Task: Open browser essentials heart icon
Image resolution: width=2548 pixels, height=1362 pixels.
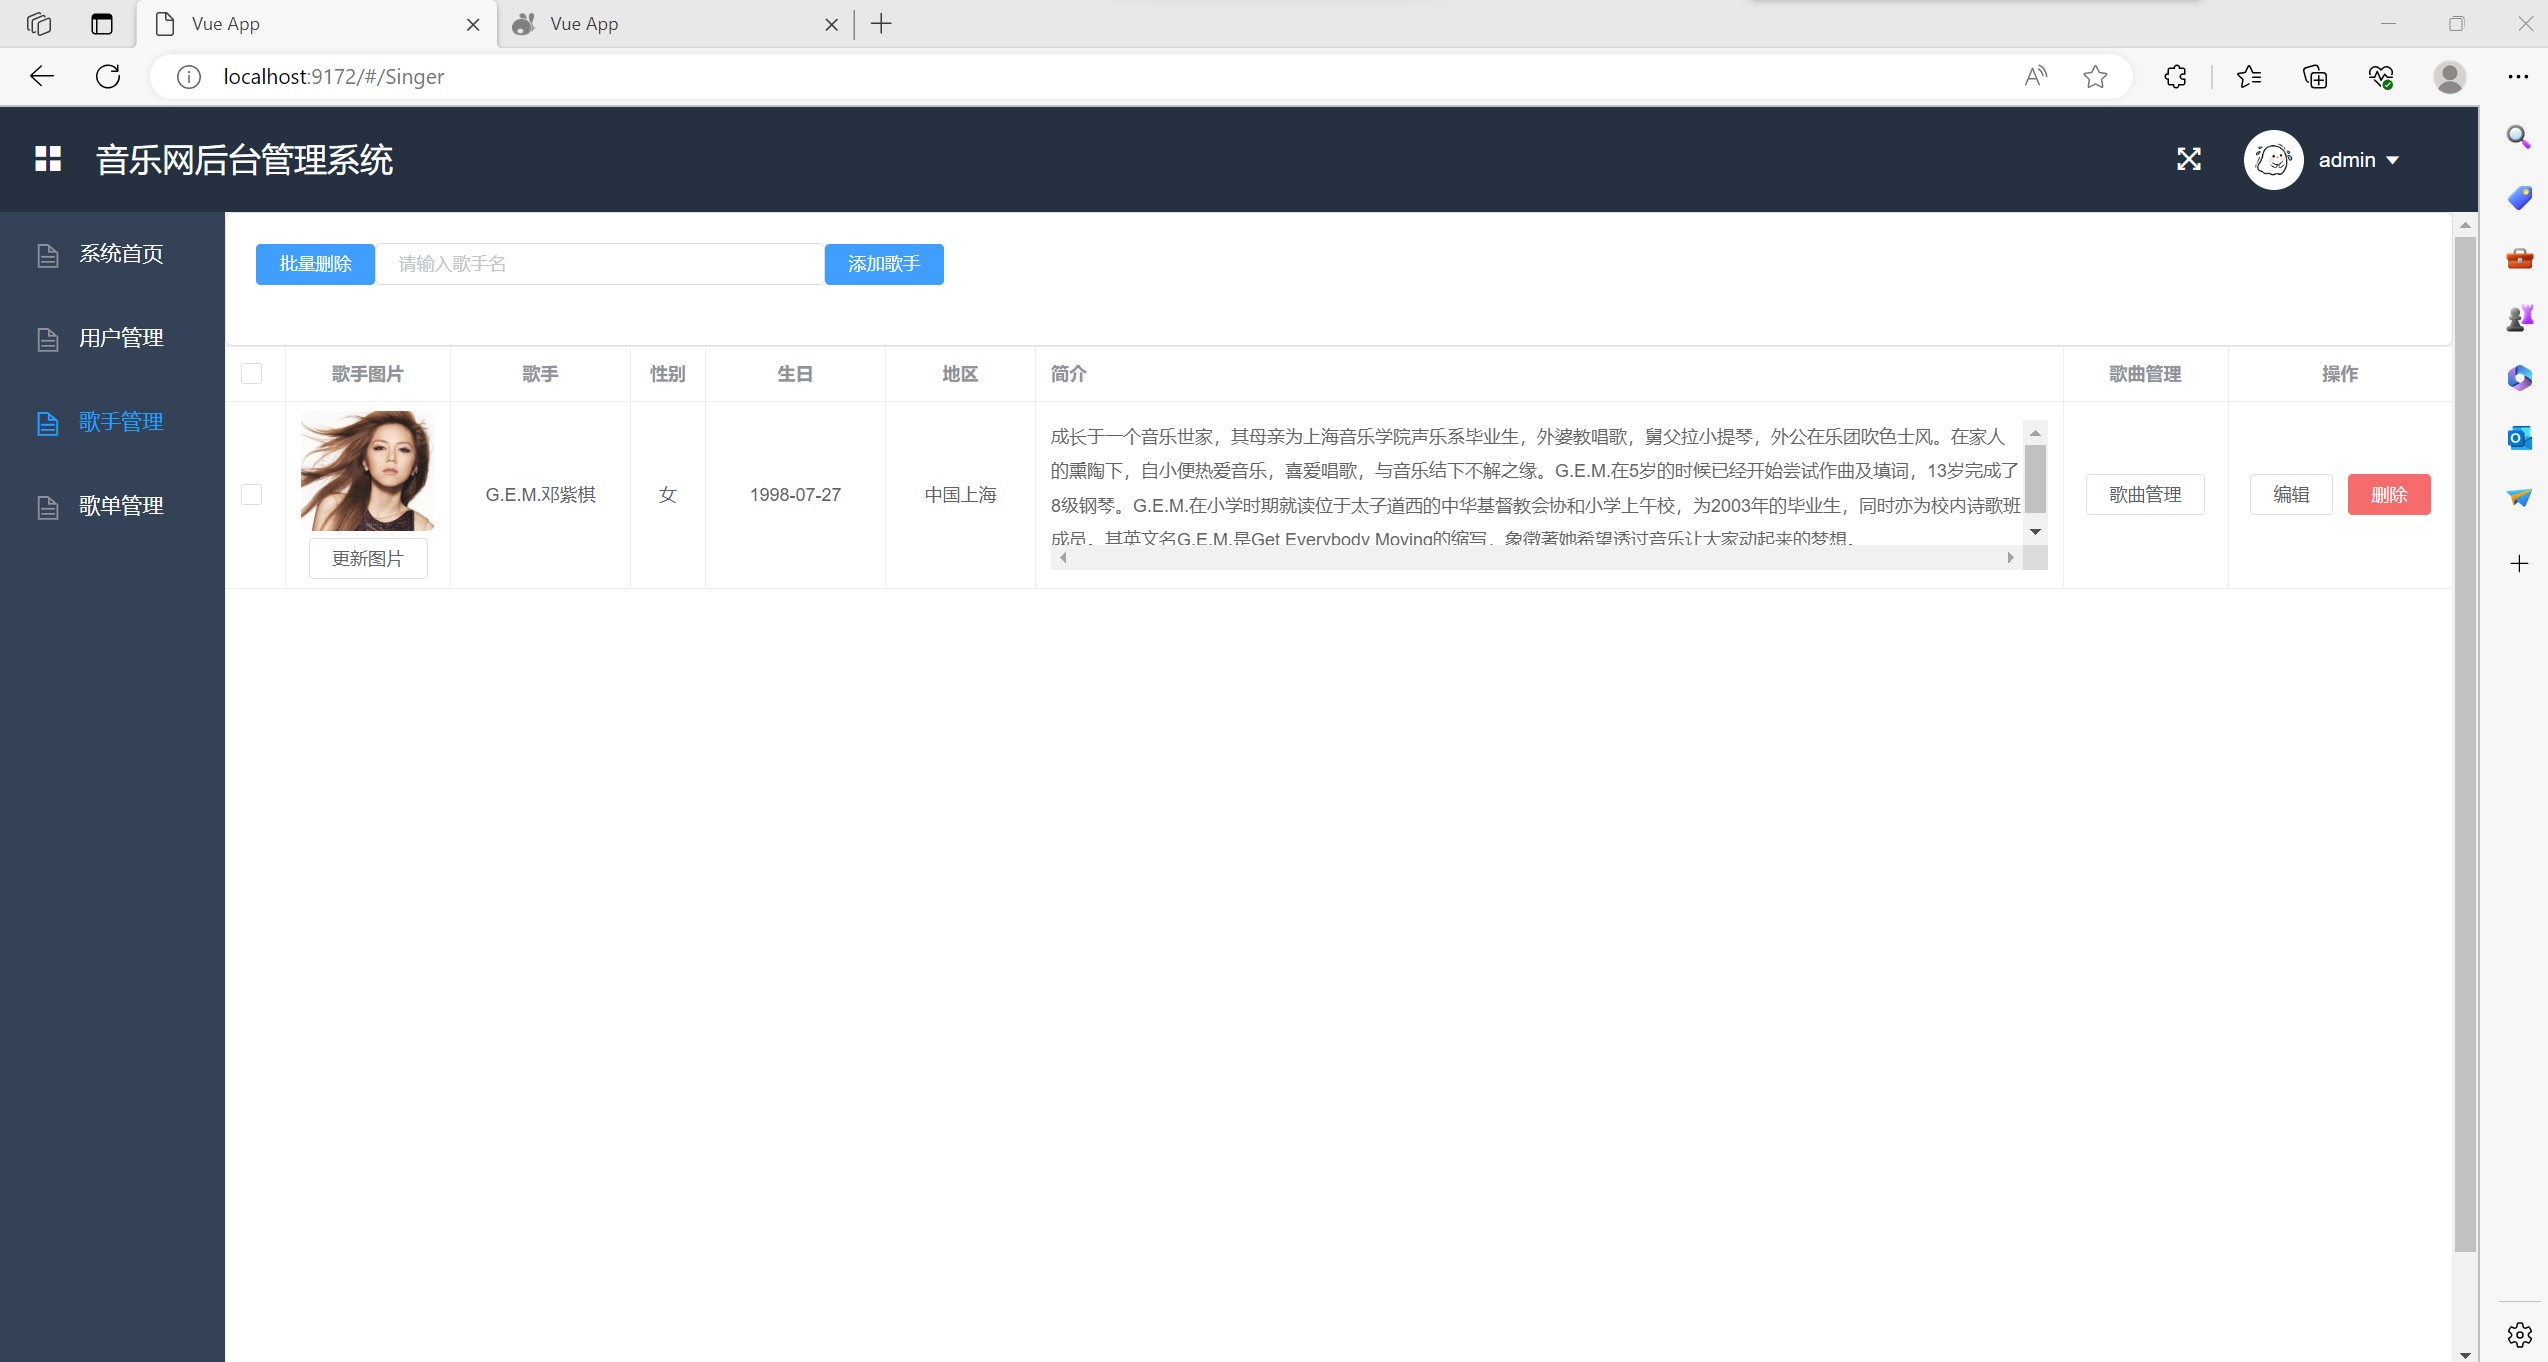Action: pos(2381,77)
